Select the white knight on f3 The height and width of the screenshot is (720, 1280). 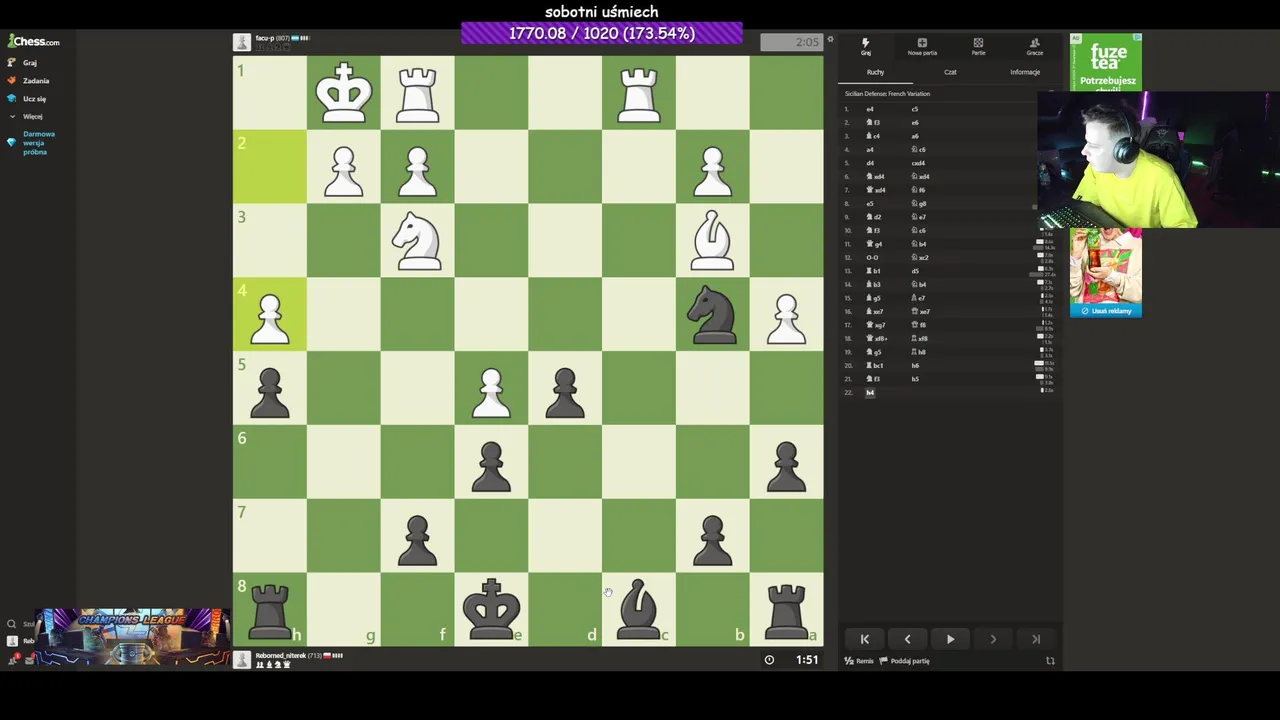418,241
